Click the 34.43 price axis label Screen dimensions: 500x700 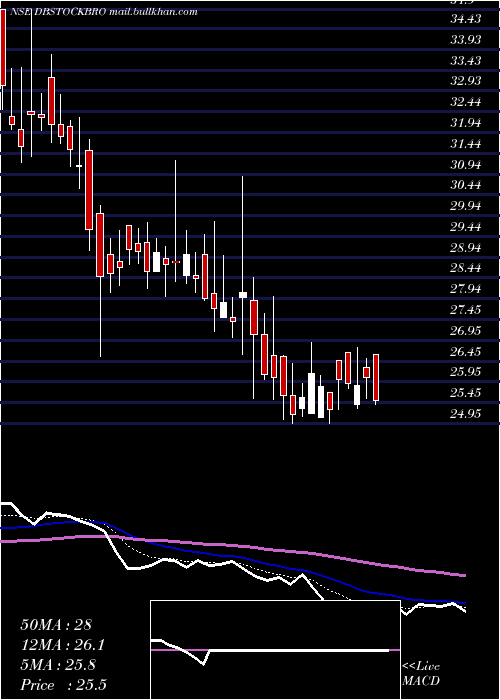pos(467,19)
